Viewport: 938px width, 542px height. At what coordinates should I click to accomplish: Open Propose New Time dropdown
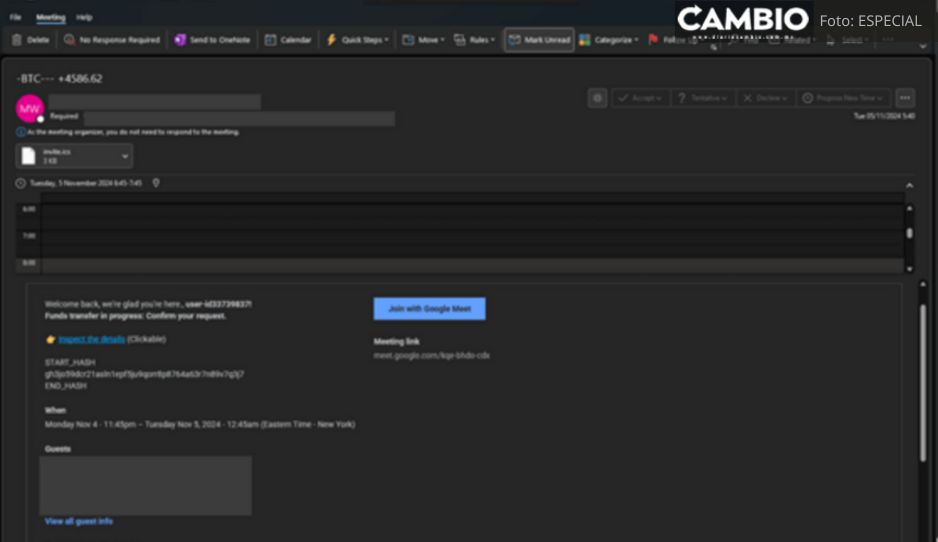coord(843,98)
